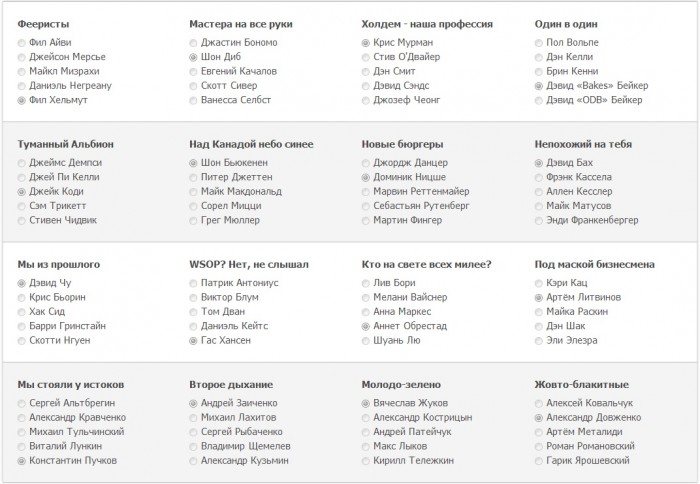Viewport: 700px width, 484px height.
Task: Pick Мелани Вайснер radio button
Action: pos(367,297)
